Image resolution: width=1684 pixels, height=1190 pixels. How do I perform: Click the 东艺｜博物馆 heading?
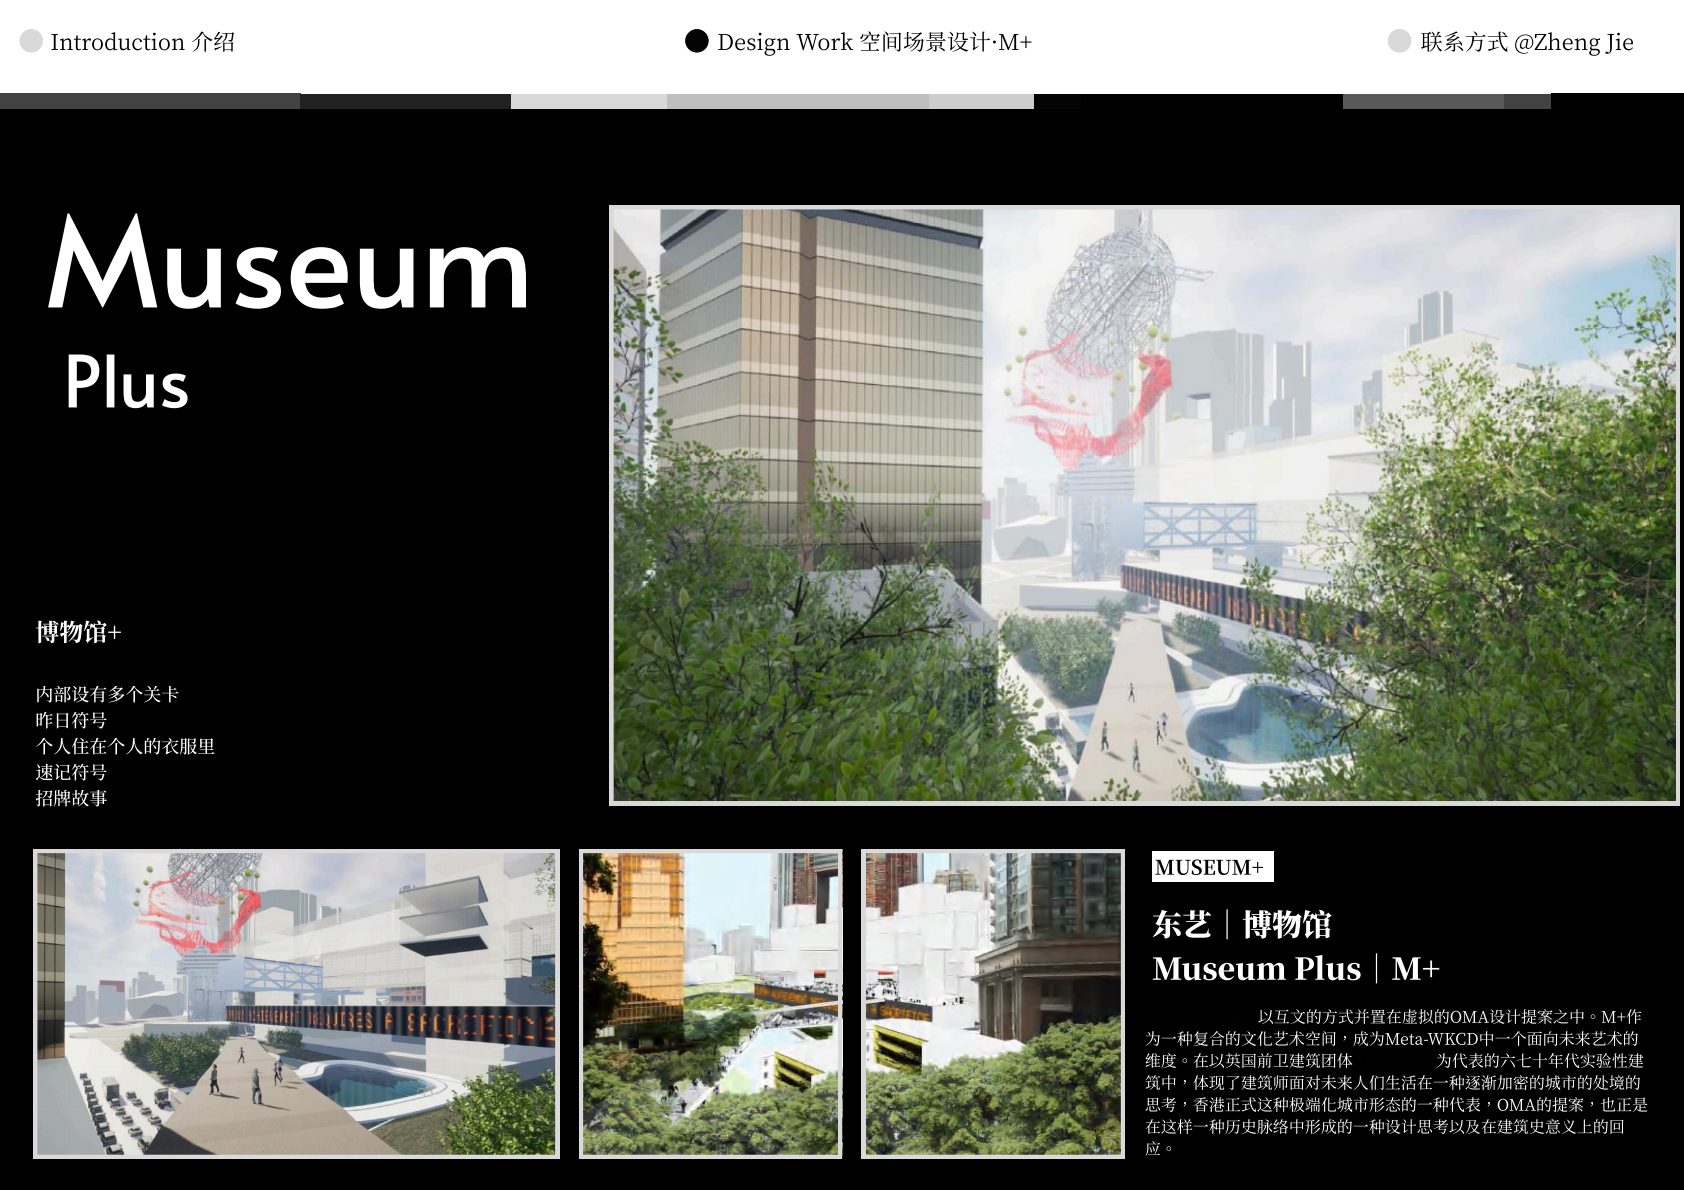point(1241,924)
